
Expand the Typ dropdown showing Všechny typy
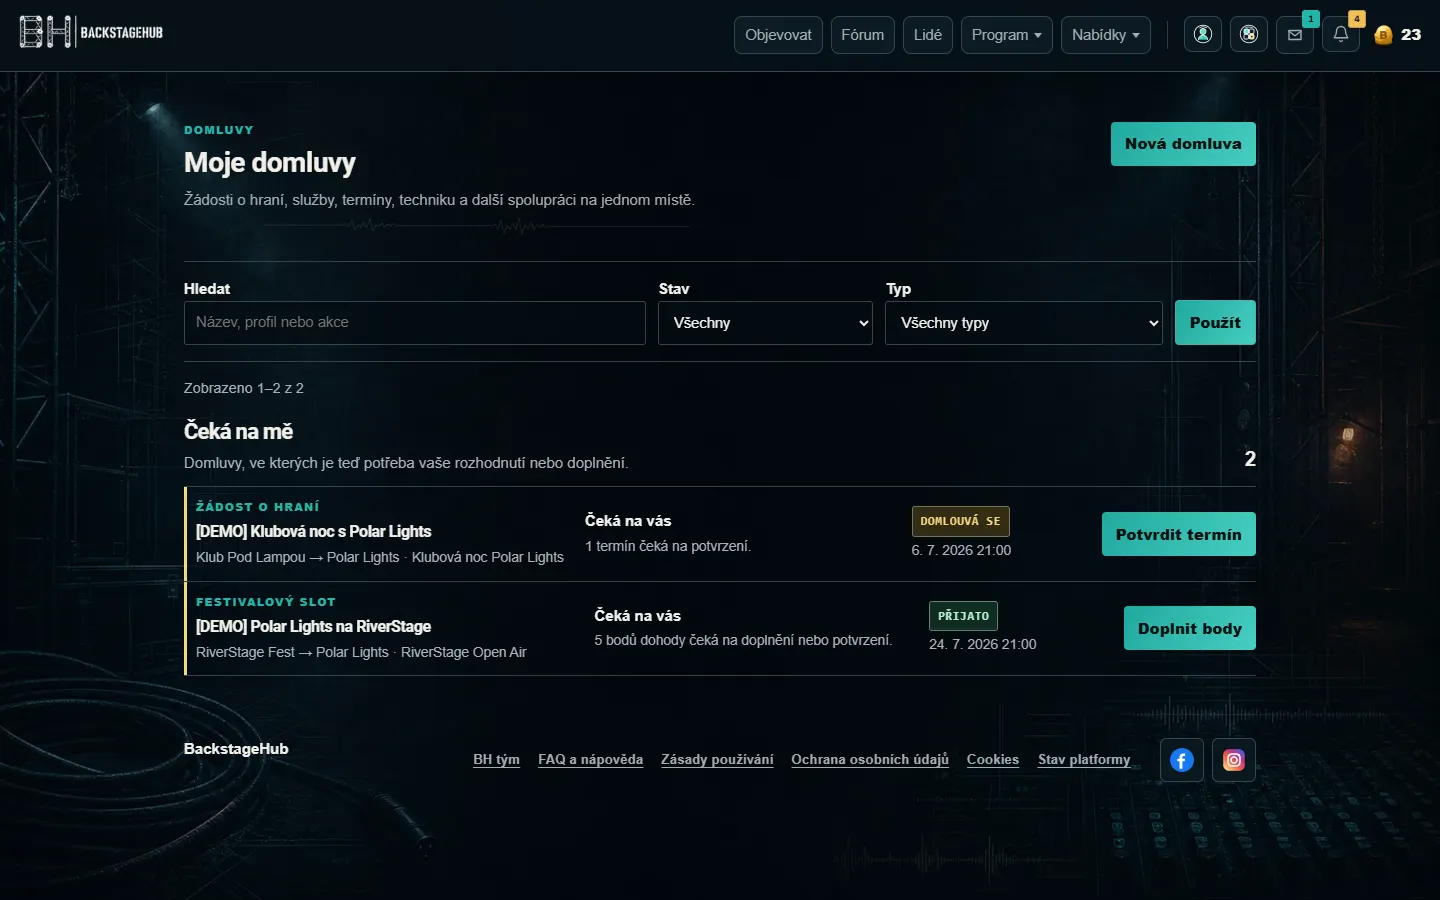(1024, 323)
